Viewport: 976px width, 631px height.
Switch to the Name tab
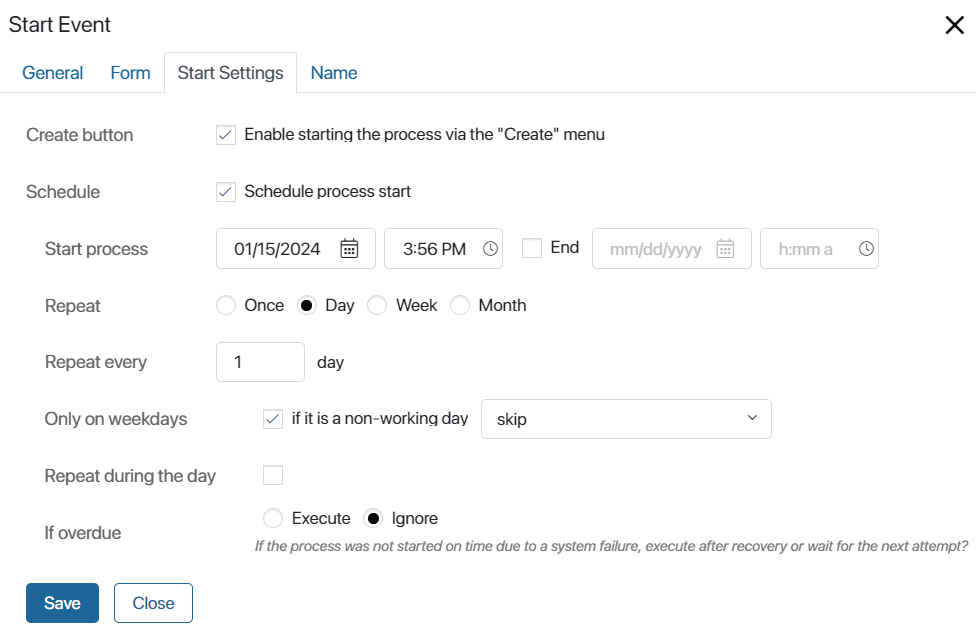click(x=334, y=73)
